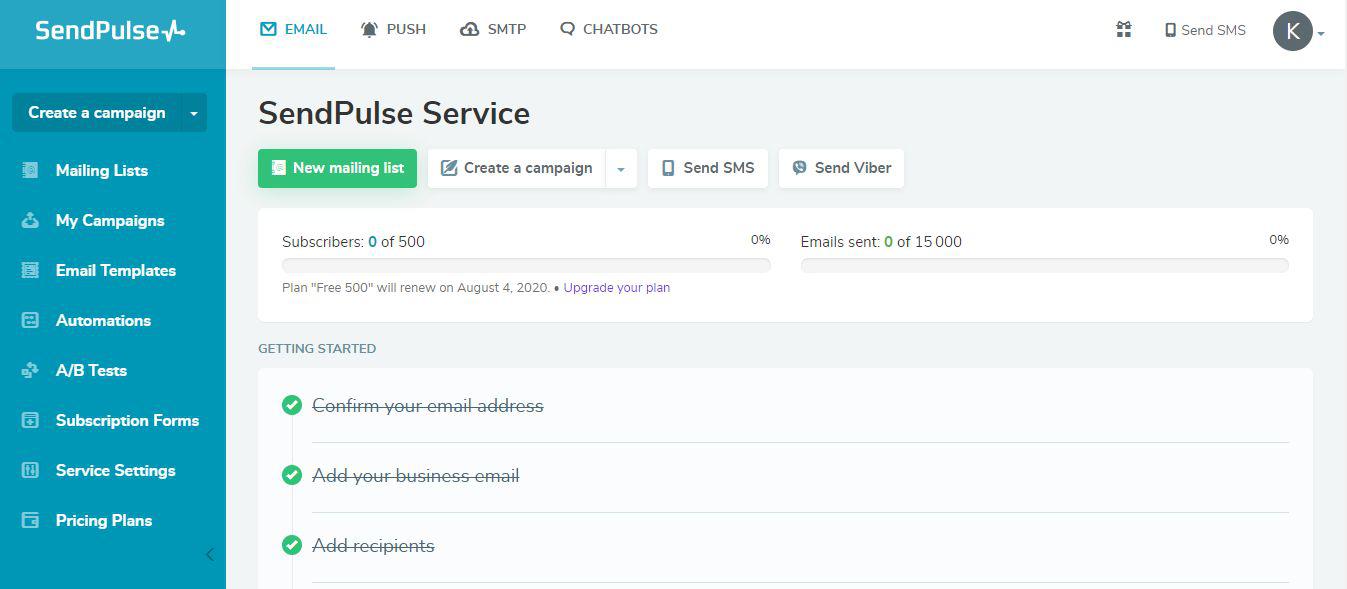Image resolution: width=1347 pixels, height=589 pixels.
Task: Click the SendPulse logo
Action: (110, 30)
